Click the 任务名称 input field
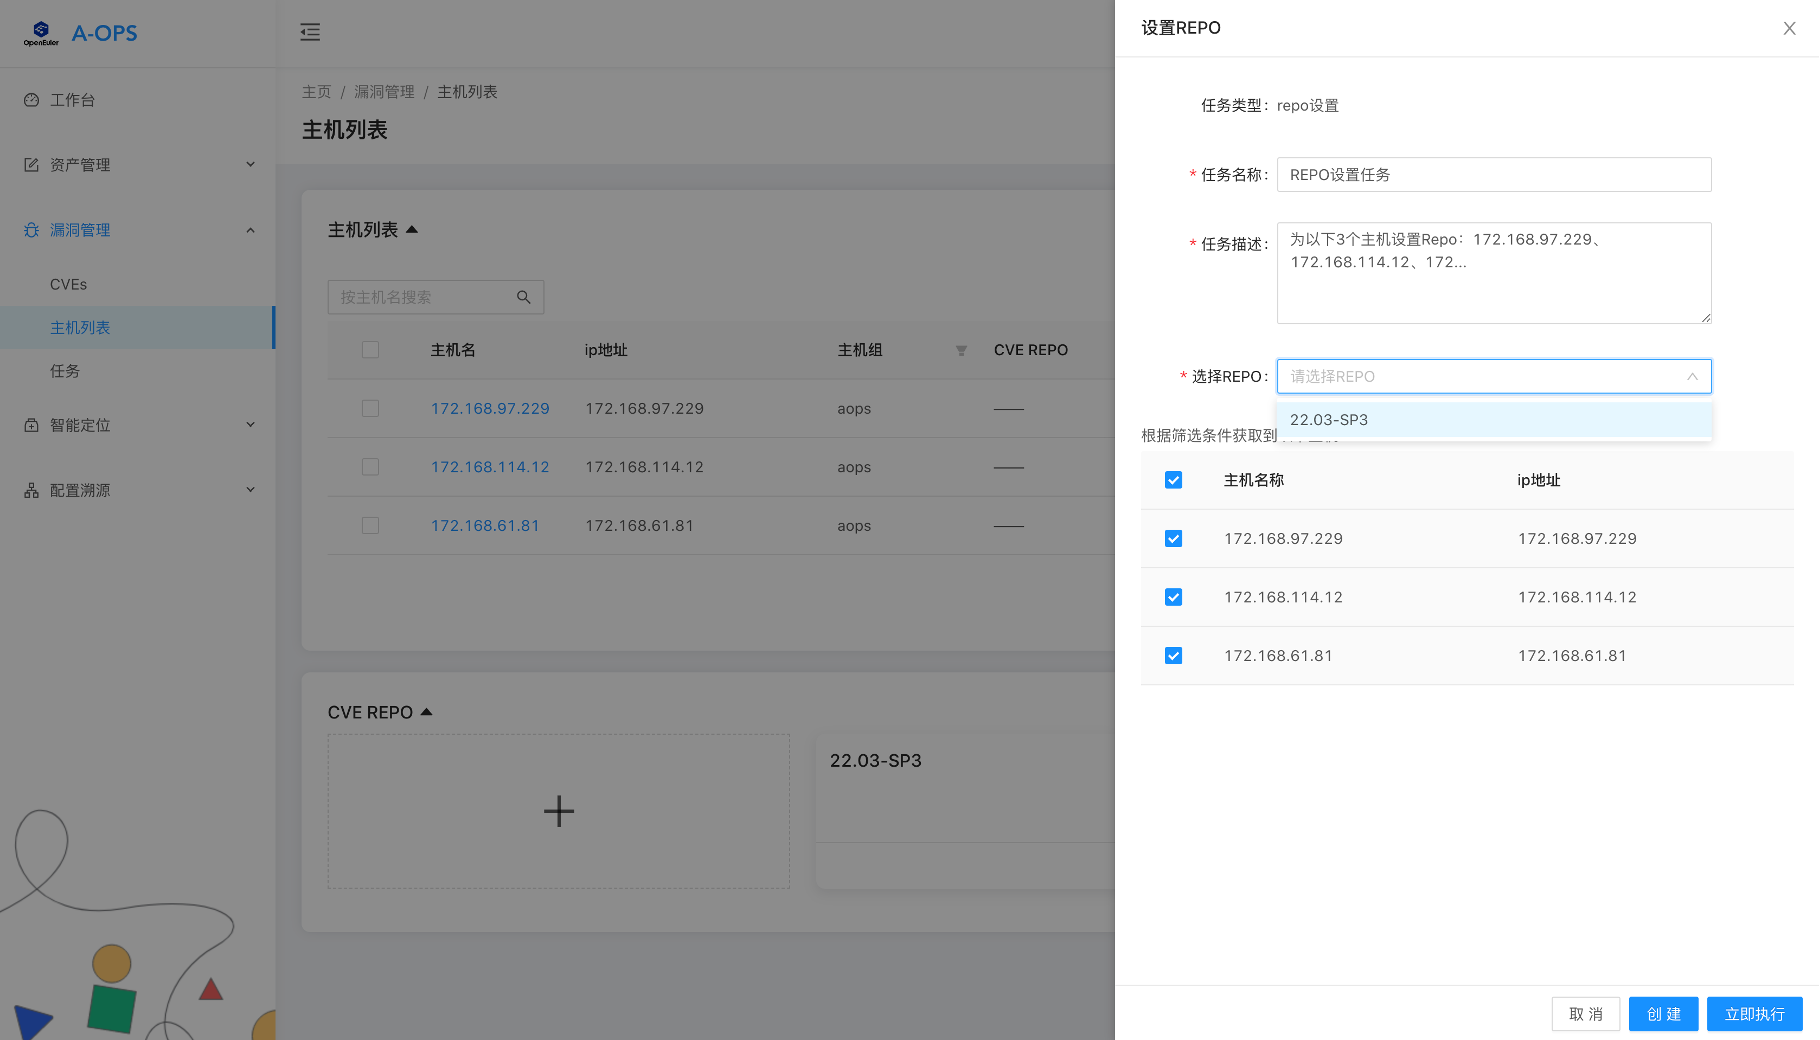1820x1040 pixels. pos(1493,174)
